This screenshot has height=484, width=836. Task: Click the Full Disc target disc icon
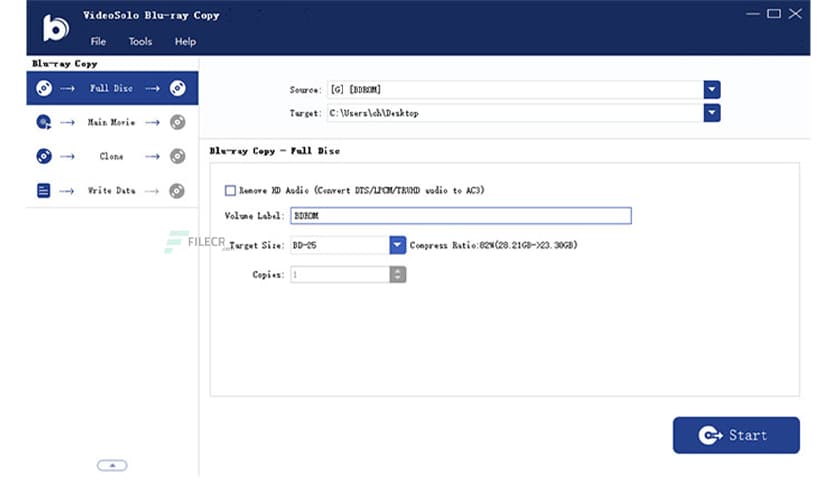[178, 88]
